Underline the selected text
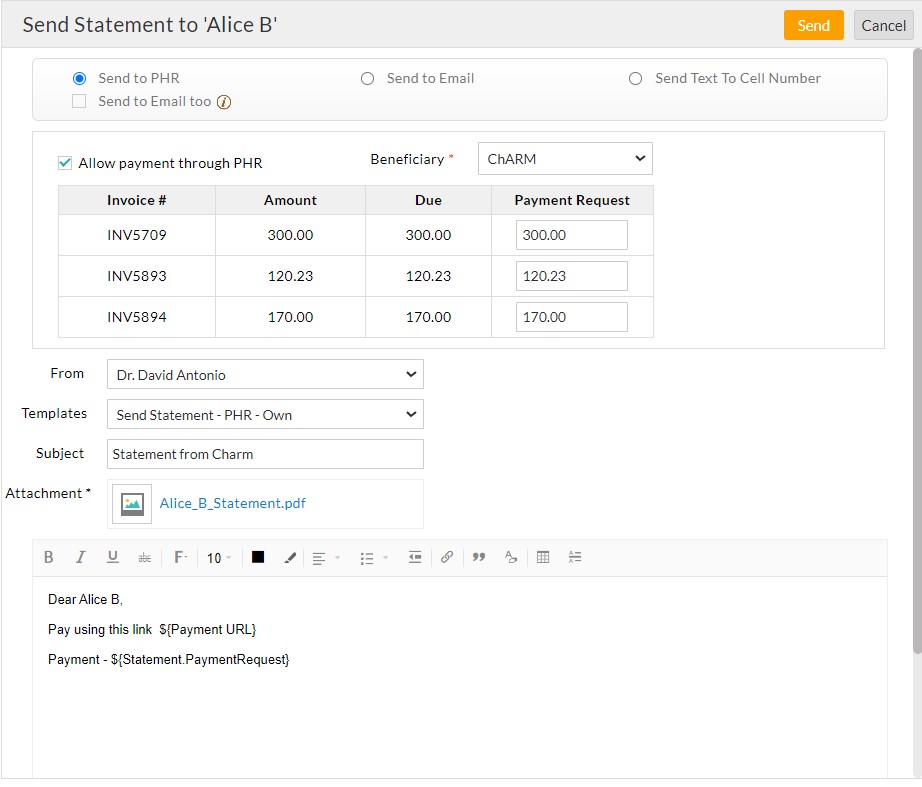 click(112, 558)
